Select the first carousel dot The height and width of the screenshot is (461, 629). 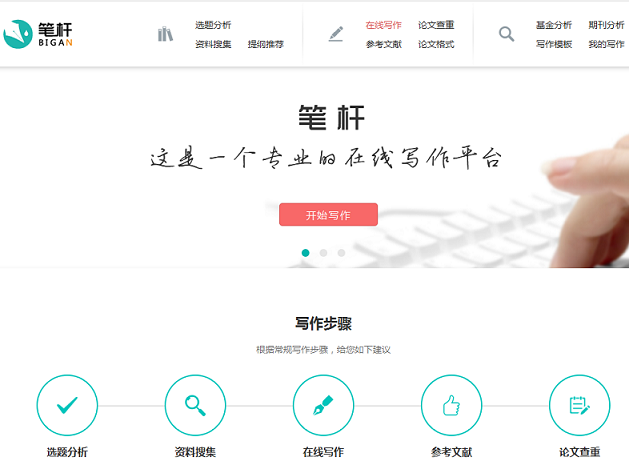point(305,253)
